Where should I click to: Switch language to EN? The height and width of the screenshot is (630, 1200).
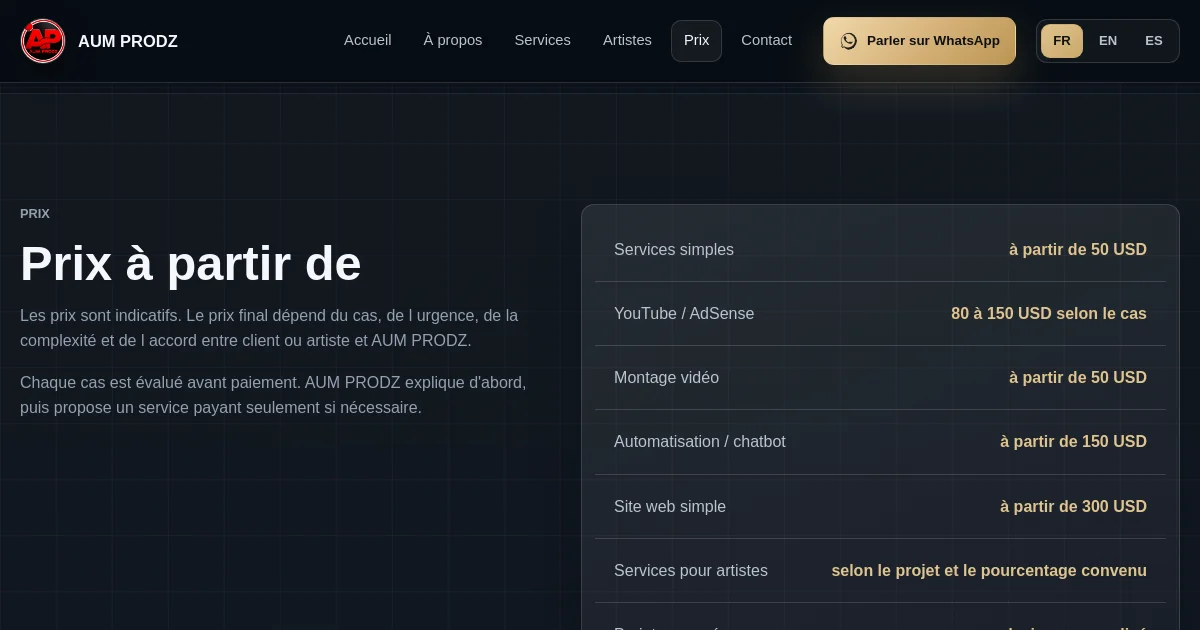[1108, 41]
